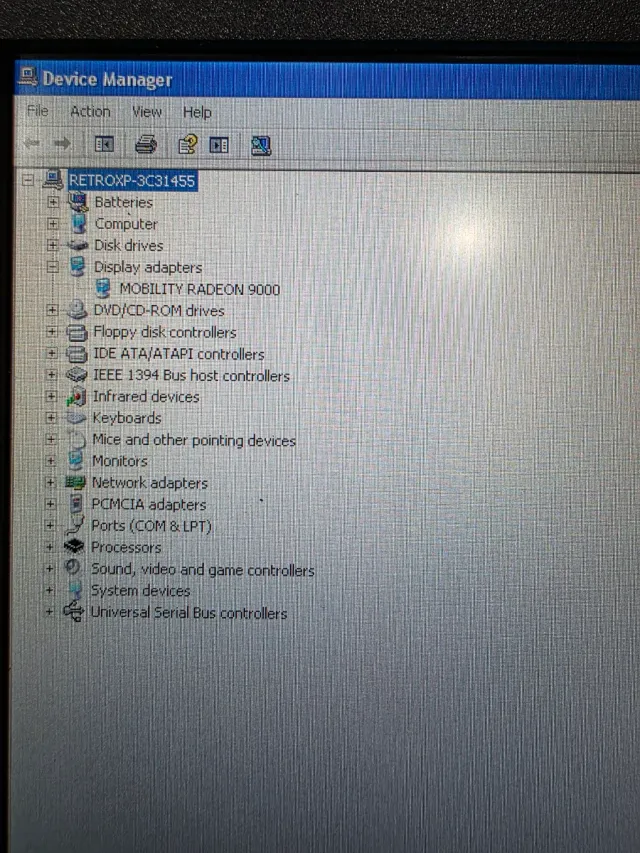
Task: Select the Batteries label
Action: coord(124,202)
